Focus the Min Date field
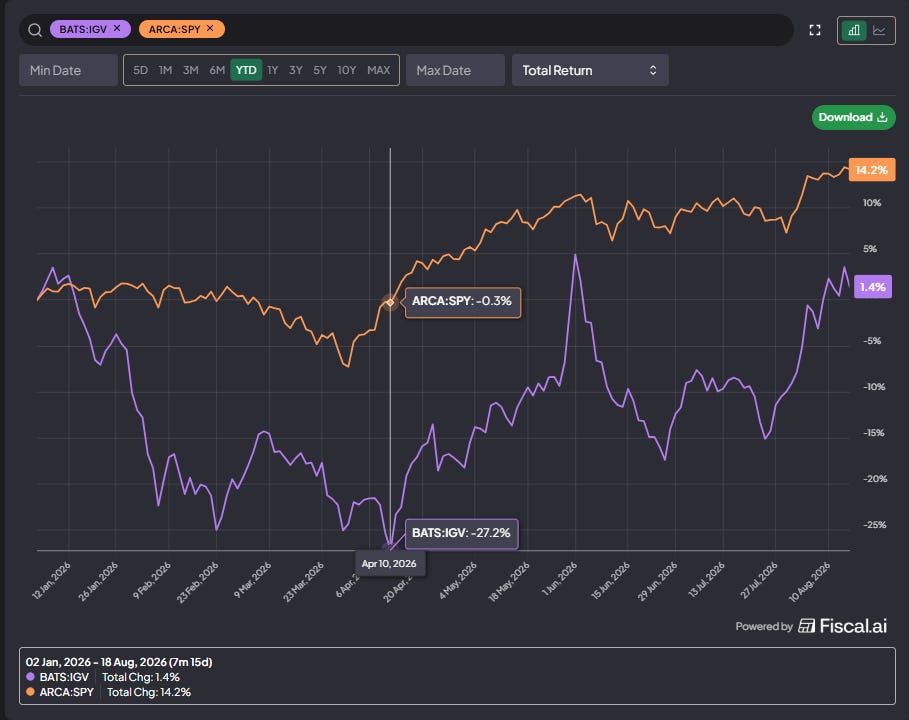 click(x=68, y=70)
